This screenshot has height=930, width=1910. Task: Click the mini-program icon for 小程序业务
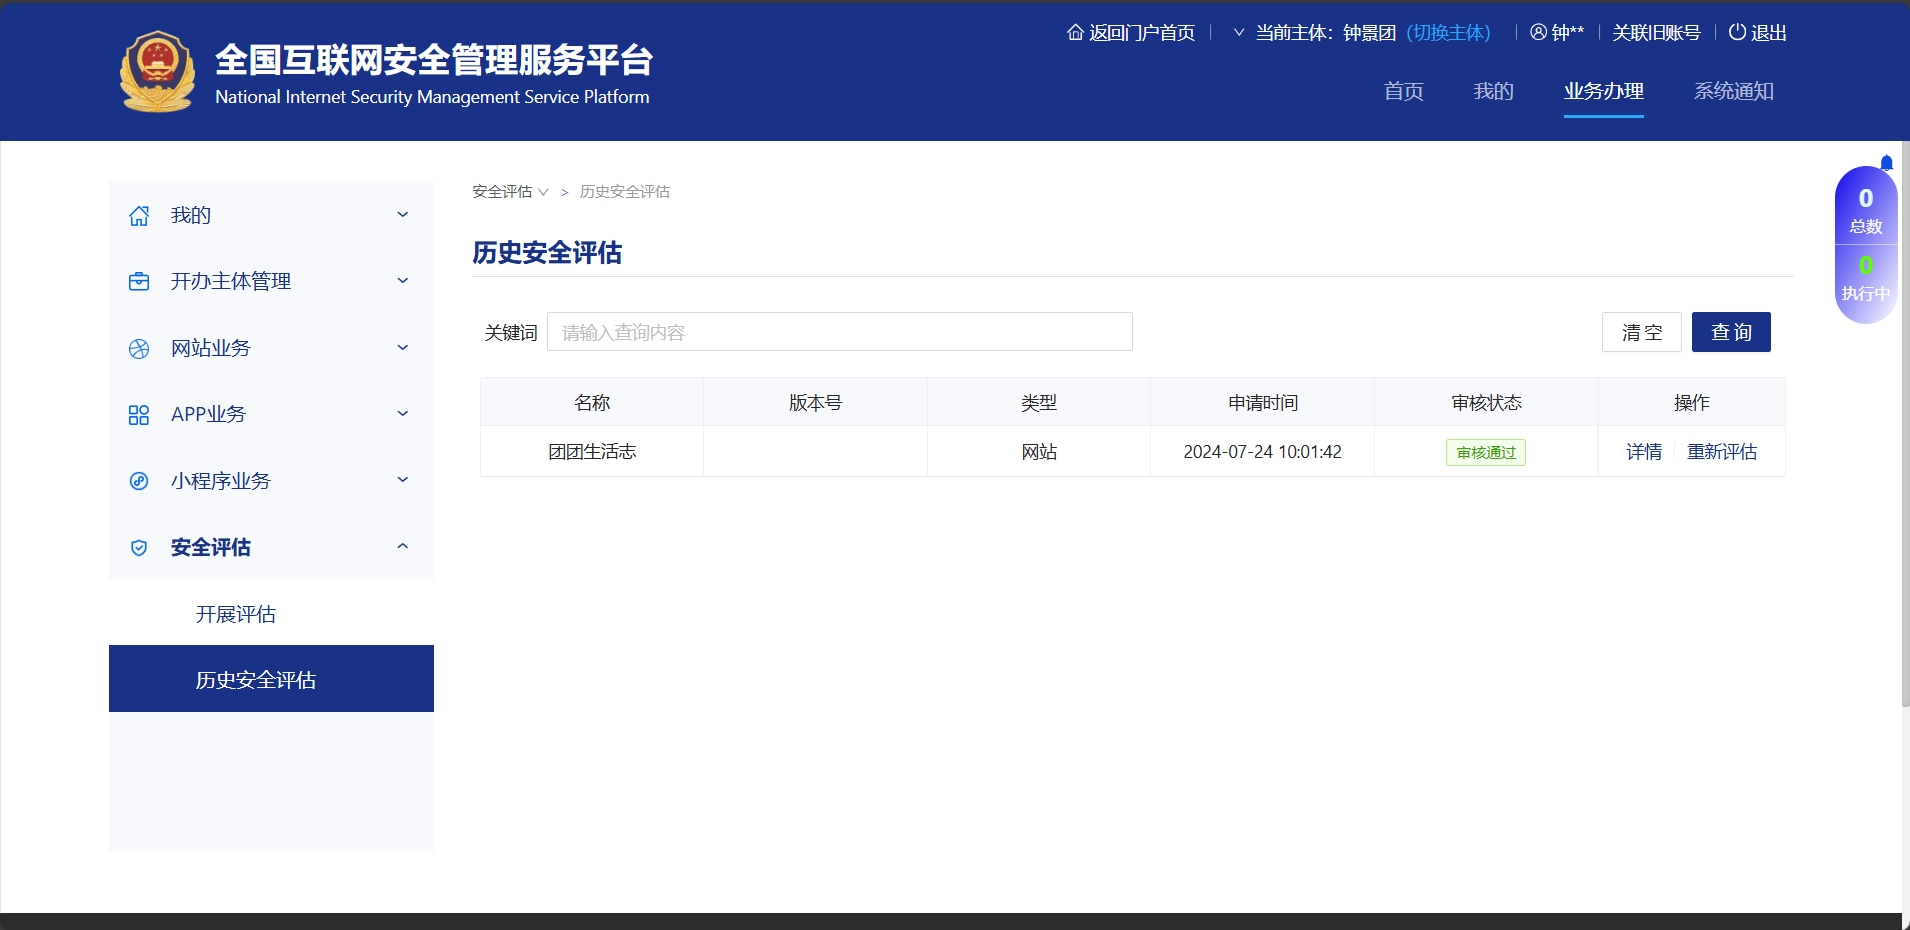tap(139, 481)
